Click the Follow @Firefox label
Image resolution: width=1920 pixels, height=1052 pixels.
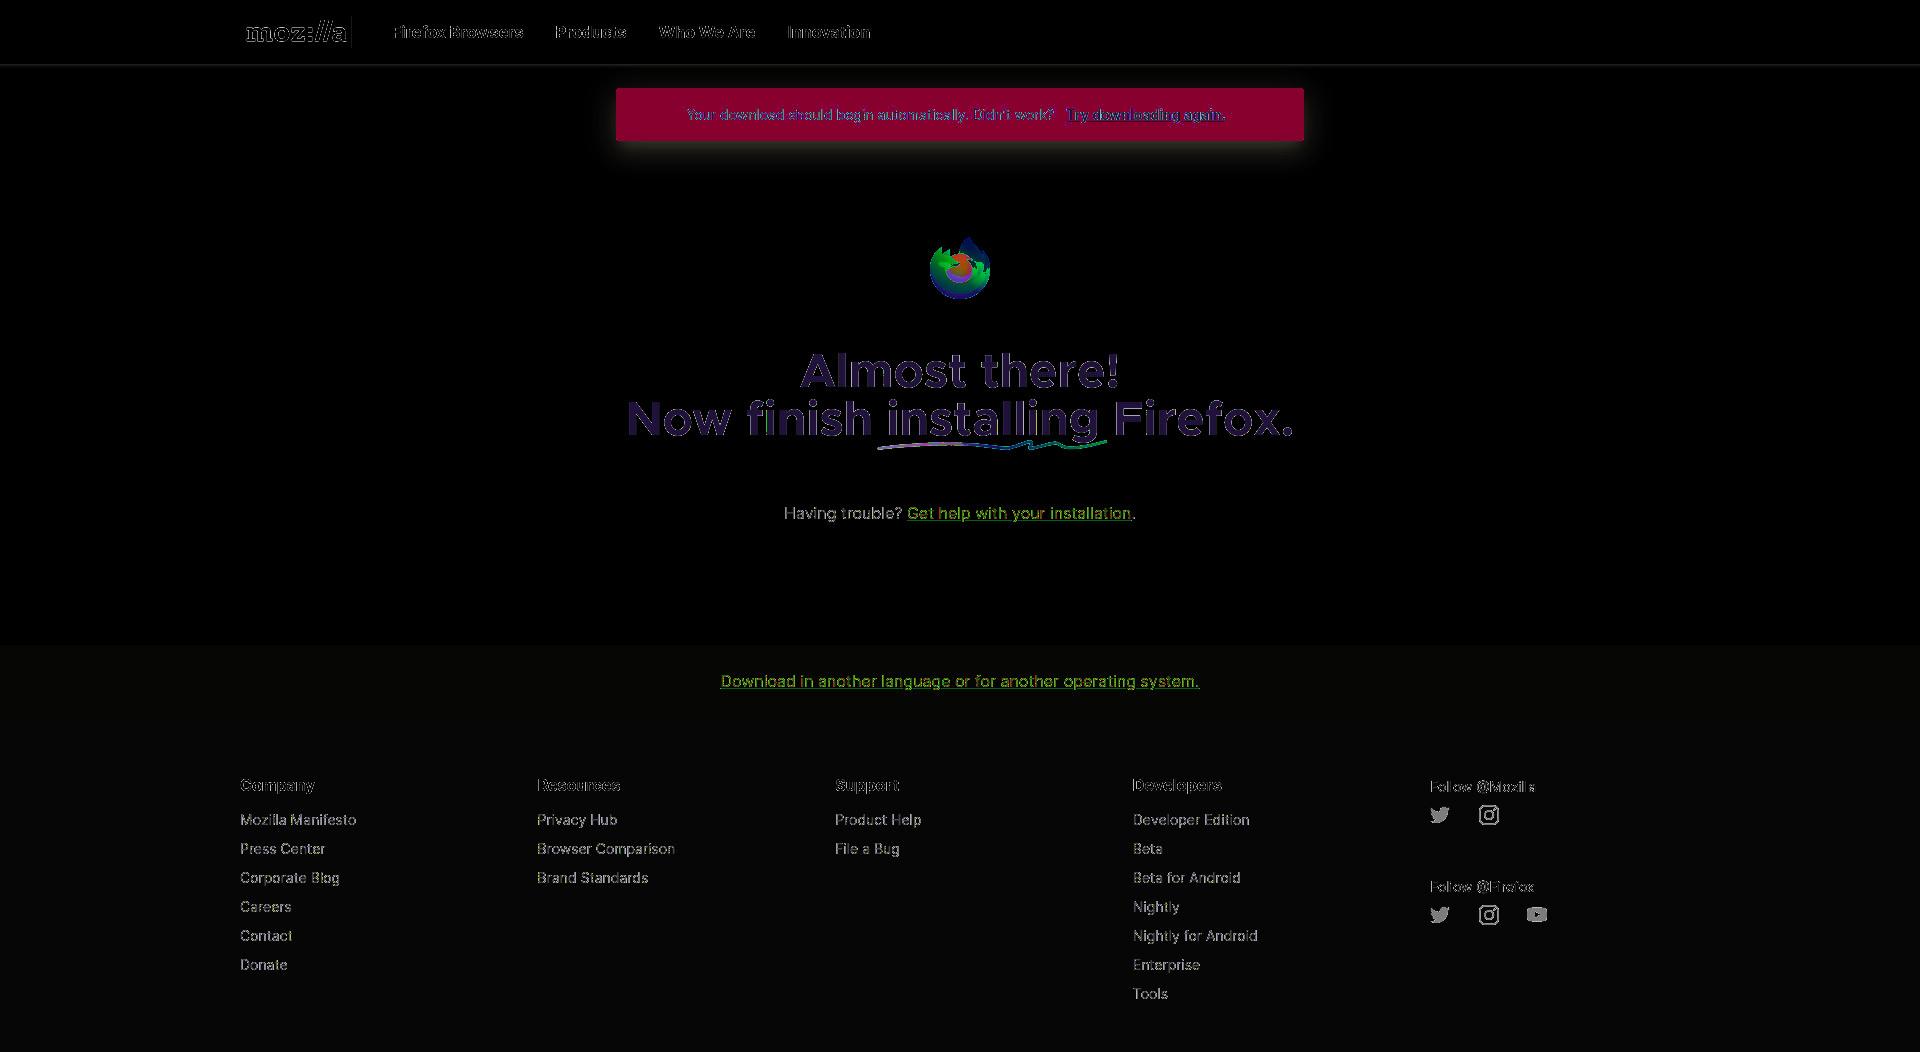(x=1482, y=887)
